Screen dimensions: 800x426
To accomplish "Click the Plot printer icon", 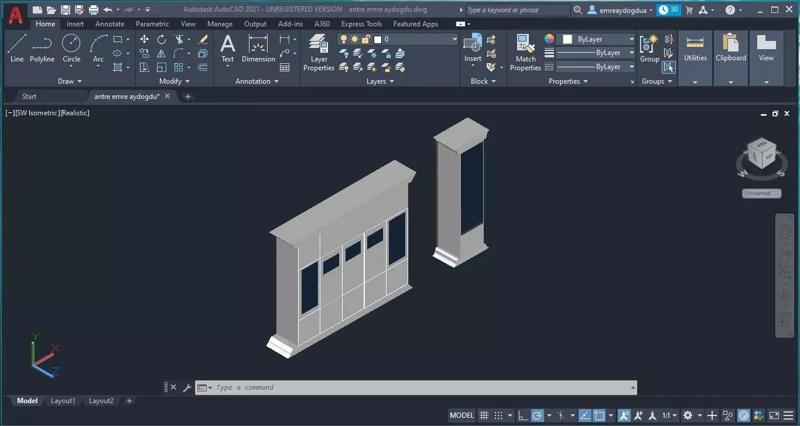I will pyautogui.click(x=93, y=10).
